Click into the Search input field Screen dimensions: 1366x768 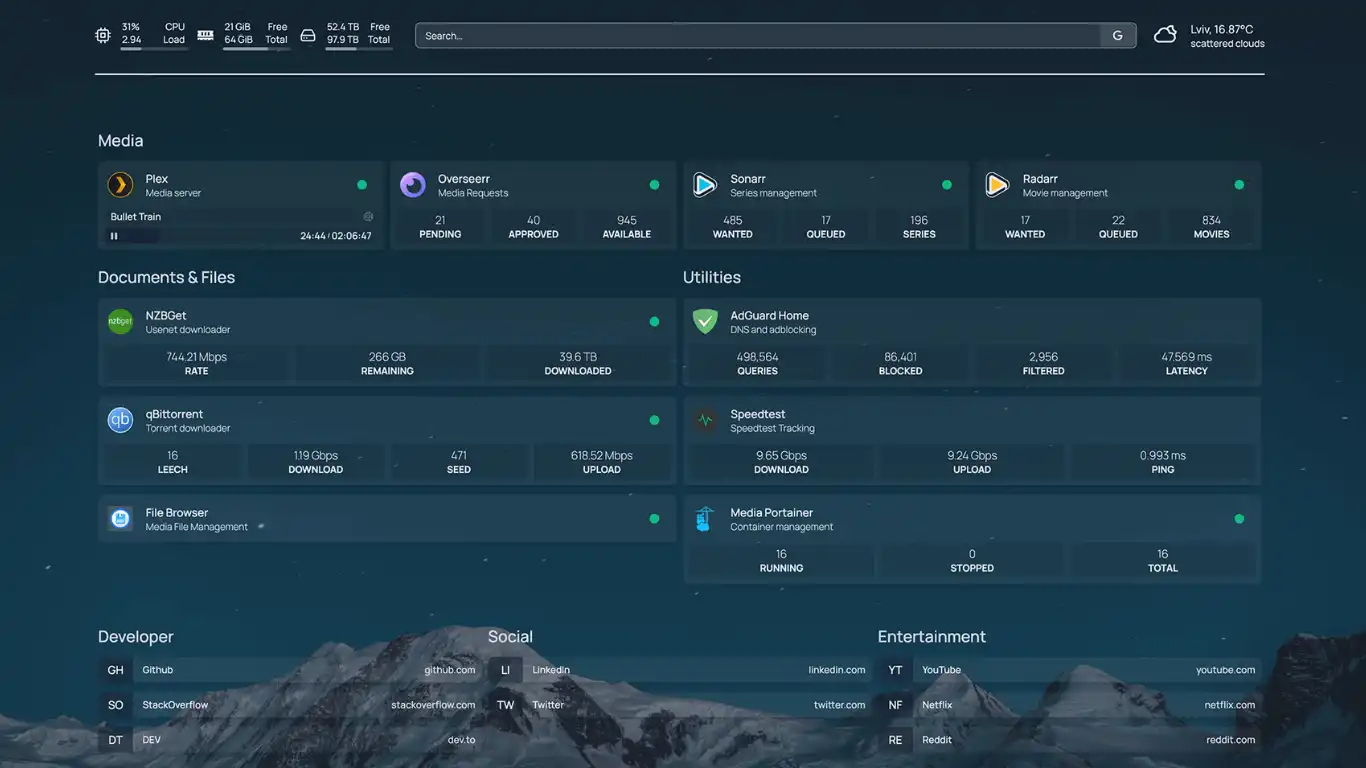point(758,36)
